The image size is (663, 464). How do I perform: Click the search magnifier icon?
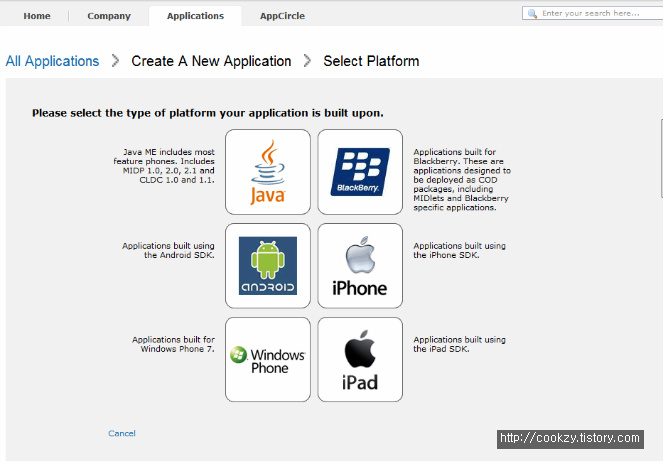pyautogui.click(x=532, y=14)
